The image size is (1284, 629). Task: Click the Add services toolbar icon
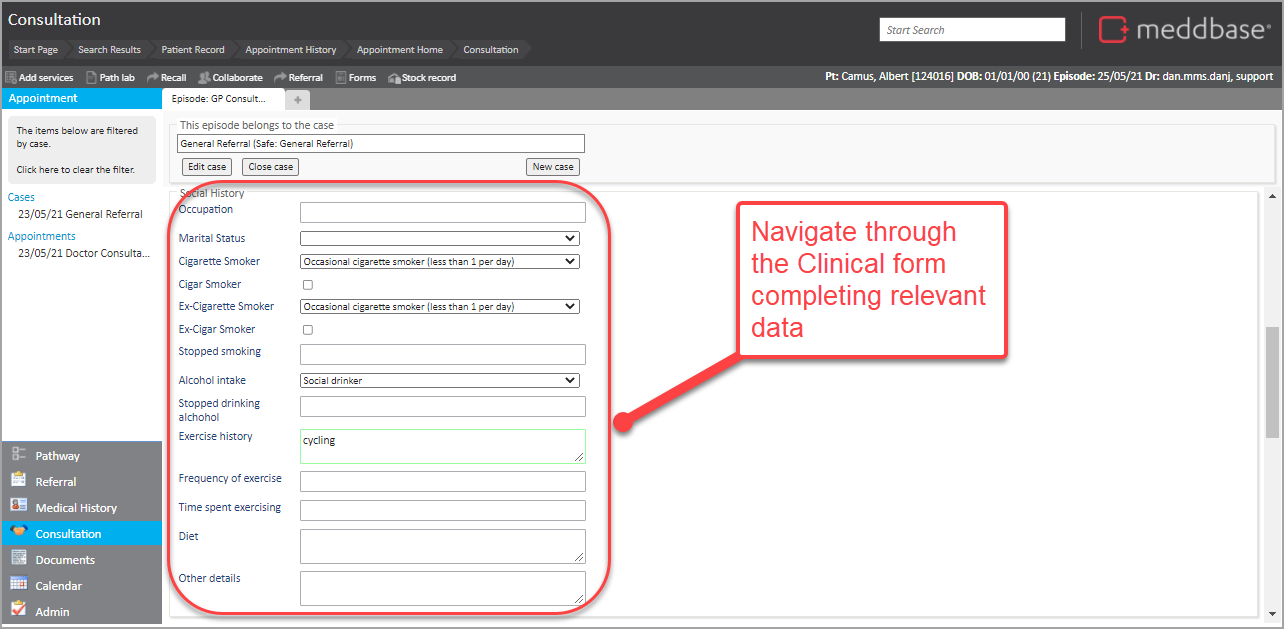pyautogui.click(x=11, y=77)
